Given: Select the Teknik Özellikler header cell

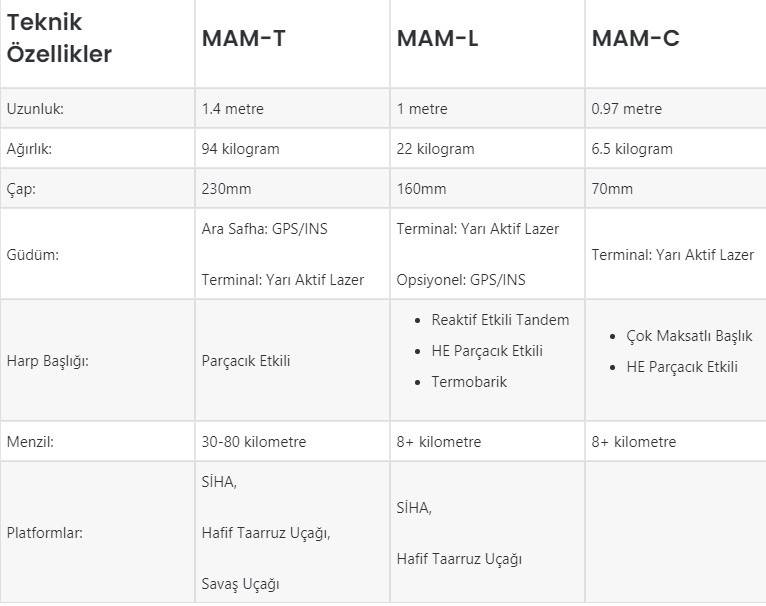Looking at the screenshot, I should 59,38.
